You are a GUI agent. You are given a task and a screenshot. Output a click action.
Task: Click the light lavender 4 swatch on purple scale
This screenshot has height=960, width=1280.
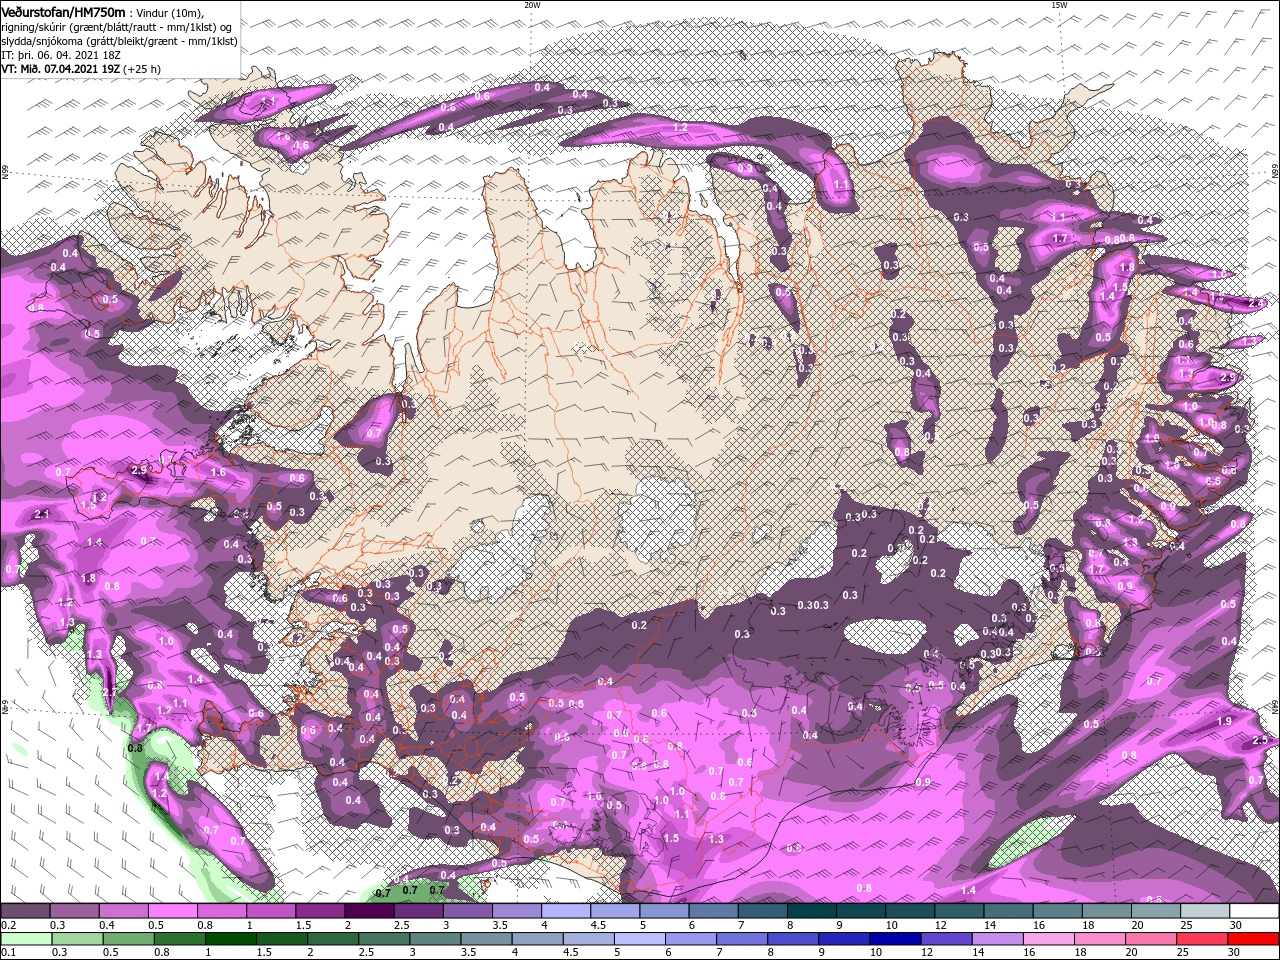[566, 911]
